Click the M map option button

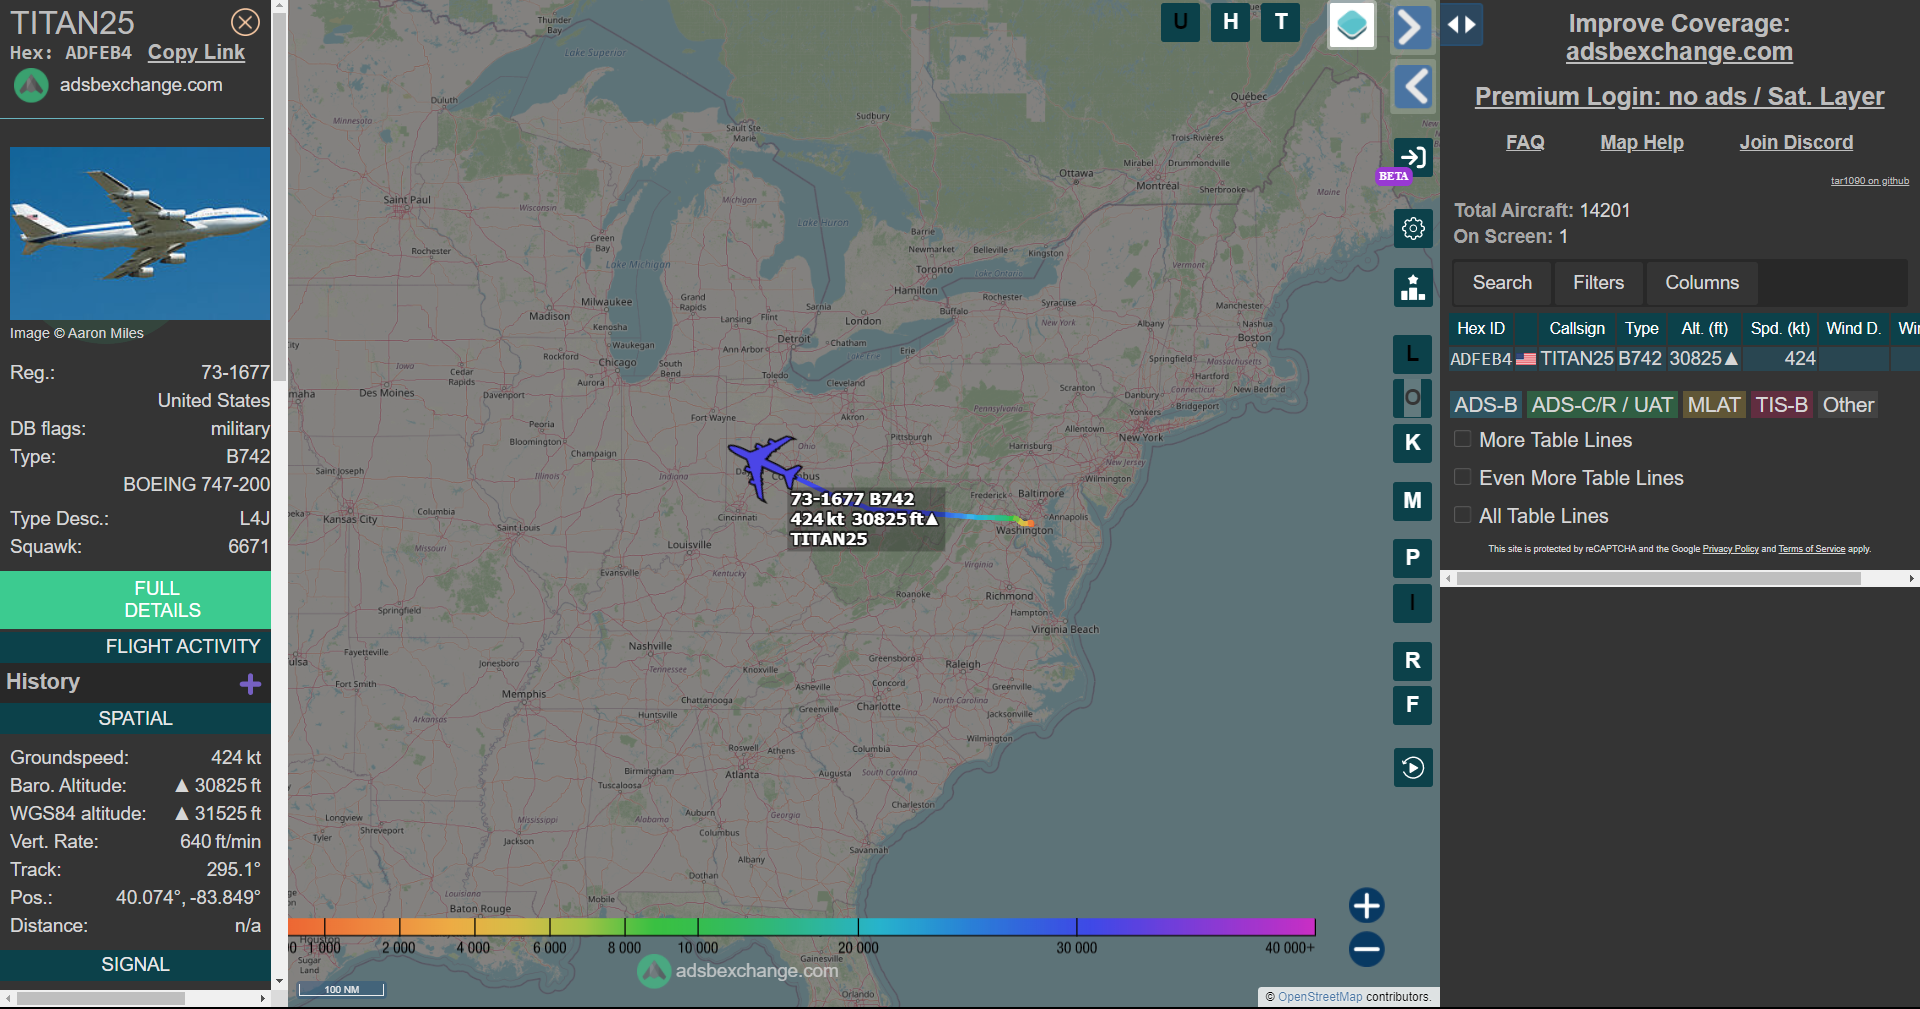(1412, 501)
